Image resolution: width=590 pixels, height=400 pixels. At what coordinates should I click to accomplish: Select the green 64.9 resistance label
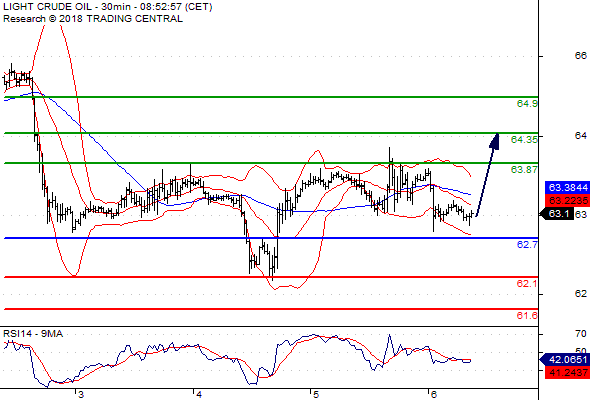click(x=527, y=103)
